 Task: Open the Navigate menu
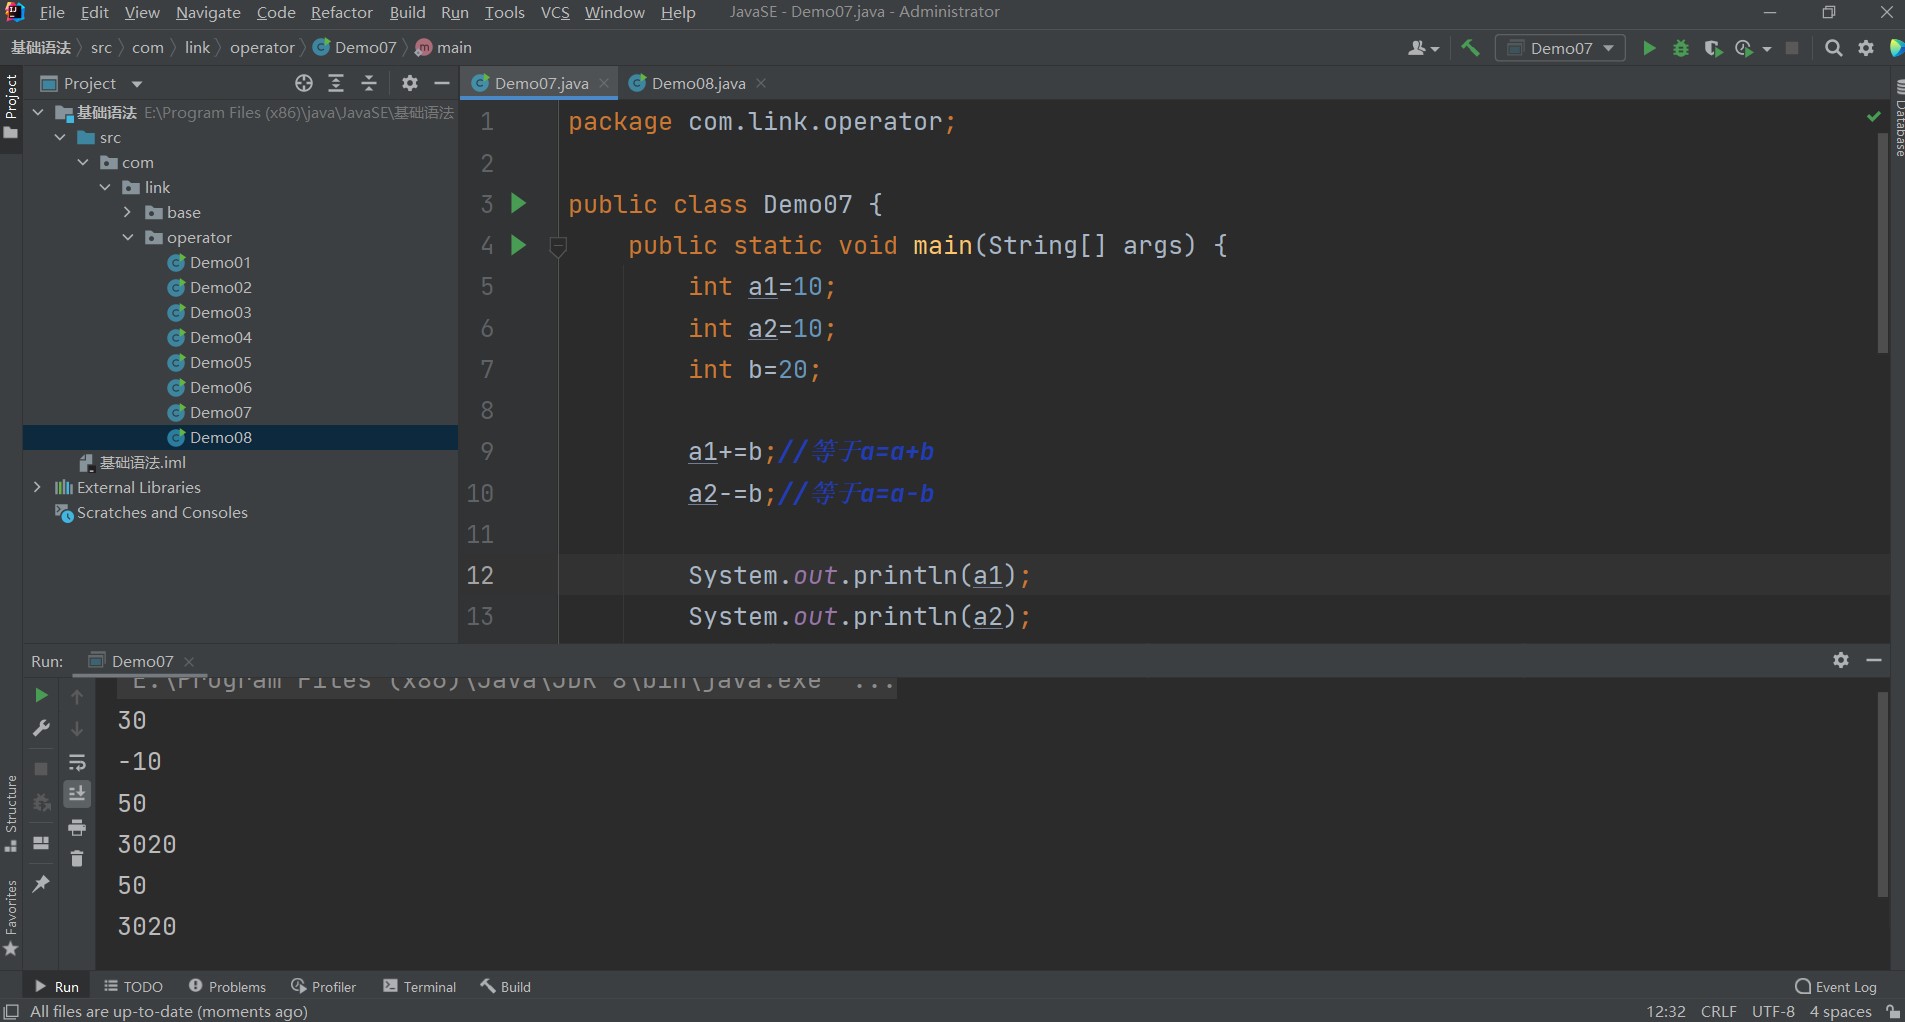208,12
